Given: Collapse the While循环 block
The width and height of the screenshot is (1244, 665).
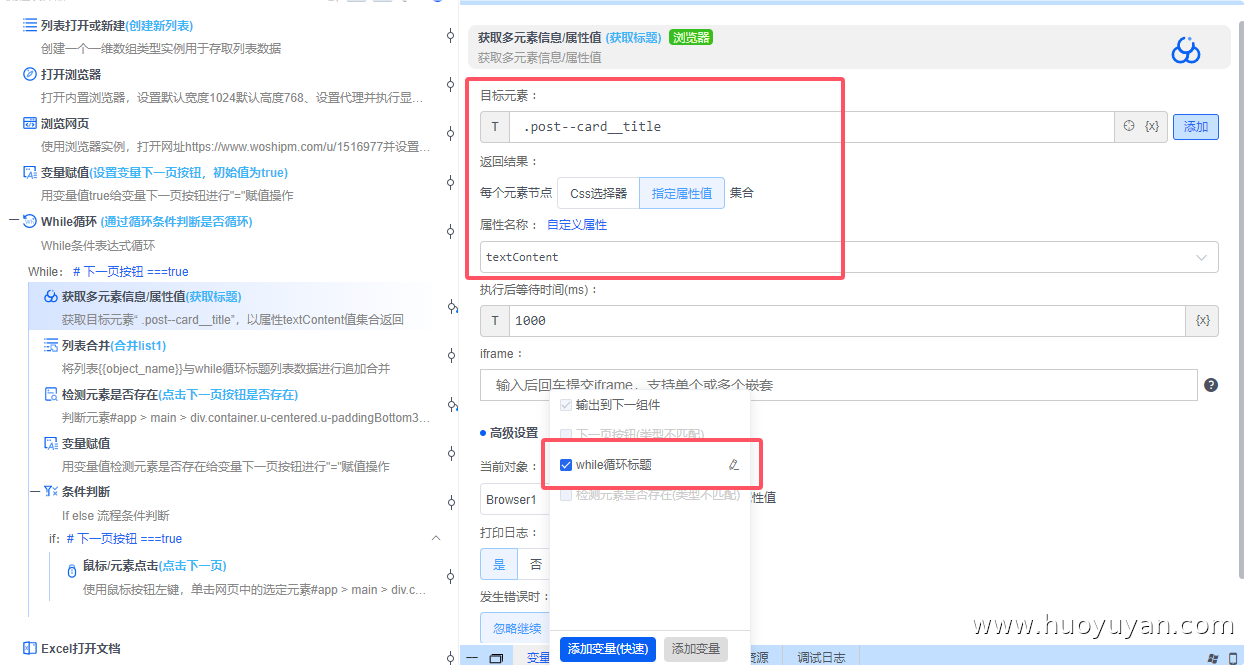Looking at the screenshot, I should point(14,221).
